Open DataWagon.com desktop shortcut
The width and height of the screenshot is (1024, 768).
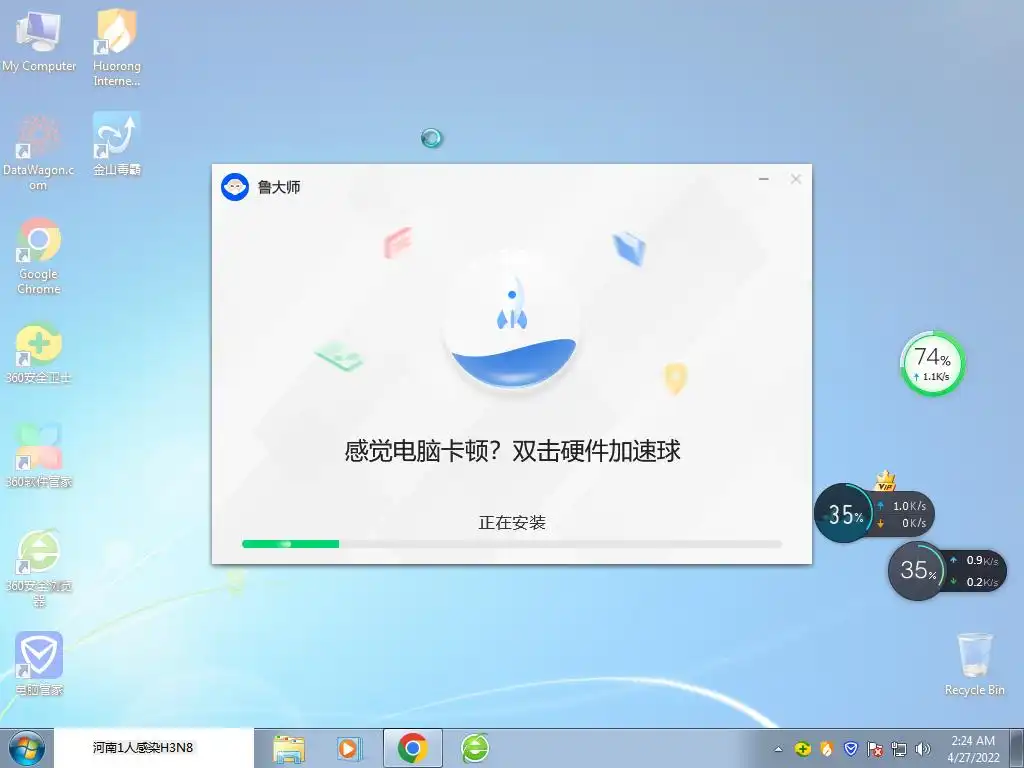tap(38, 153)
